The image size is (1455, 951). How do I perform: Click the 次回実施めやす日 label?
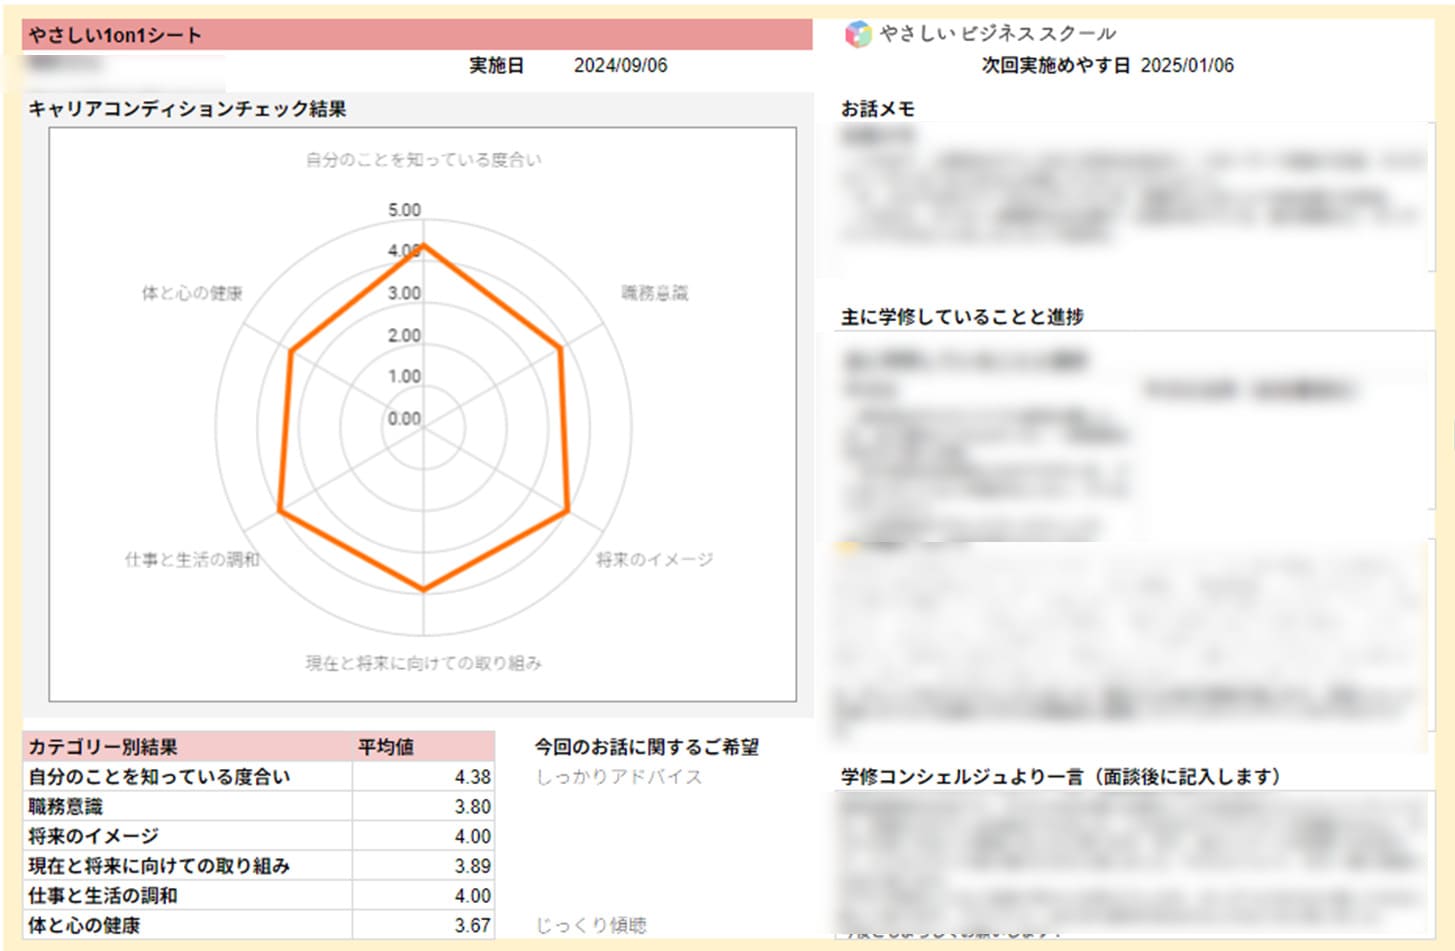[1056, 66]
